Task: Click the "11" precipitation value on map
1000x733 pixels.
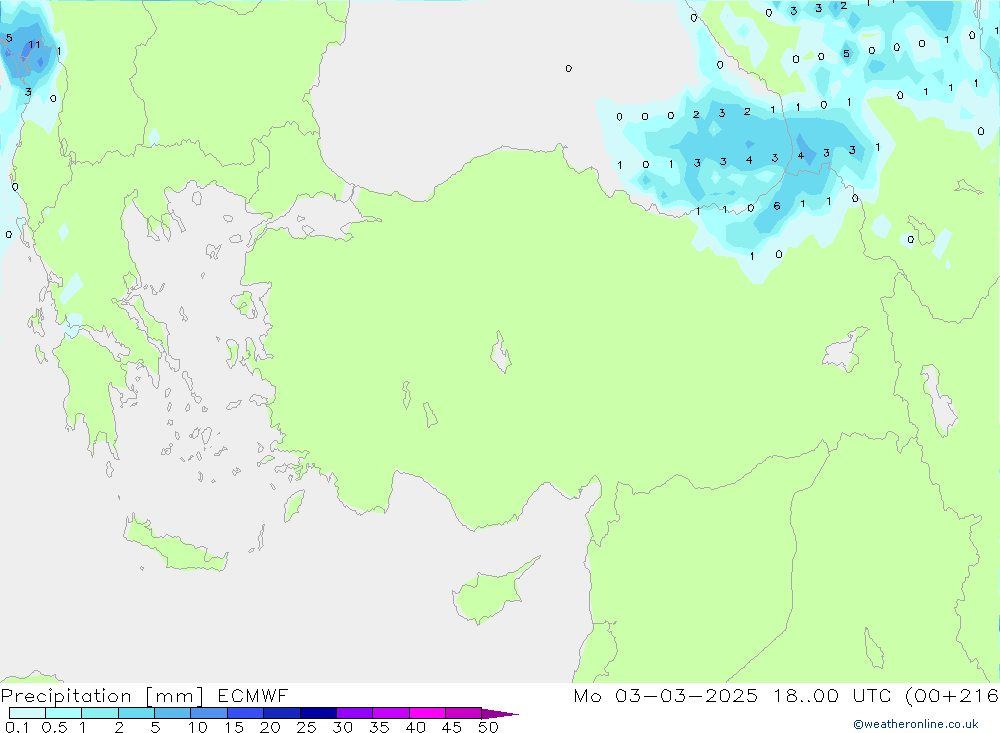Action: 34,45
